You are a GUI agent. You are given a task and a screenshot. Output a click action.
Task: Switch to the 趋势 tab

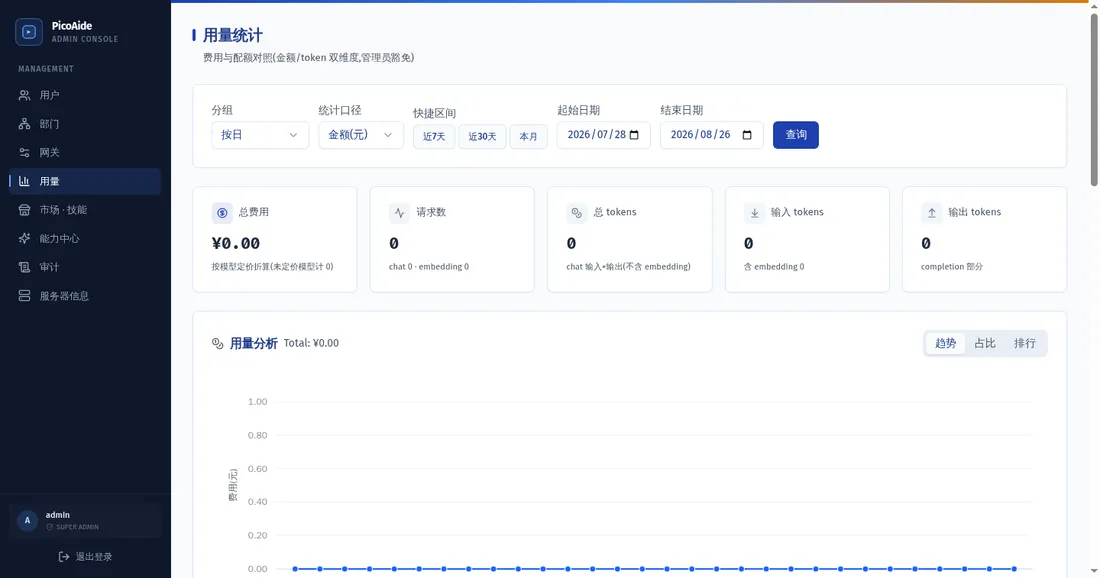tap(946, 344)
